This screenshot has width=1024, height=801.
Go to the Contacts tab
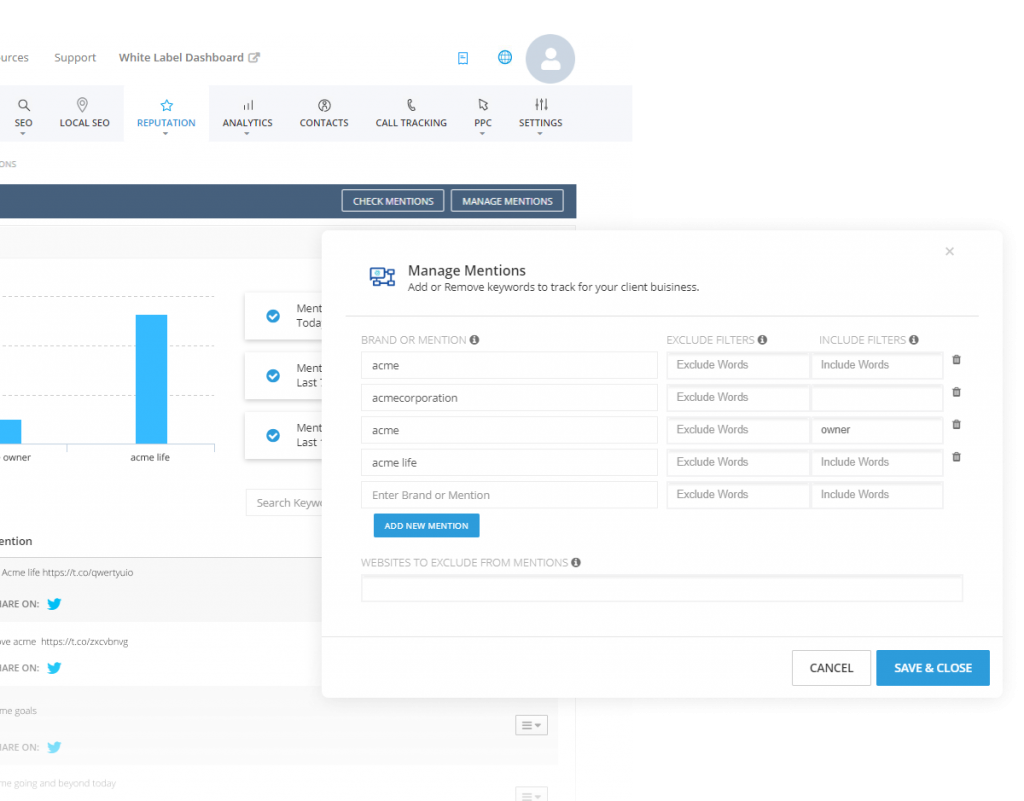324,114
